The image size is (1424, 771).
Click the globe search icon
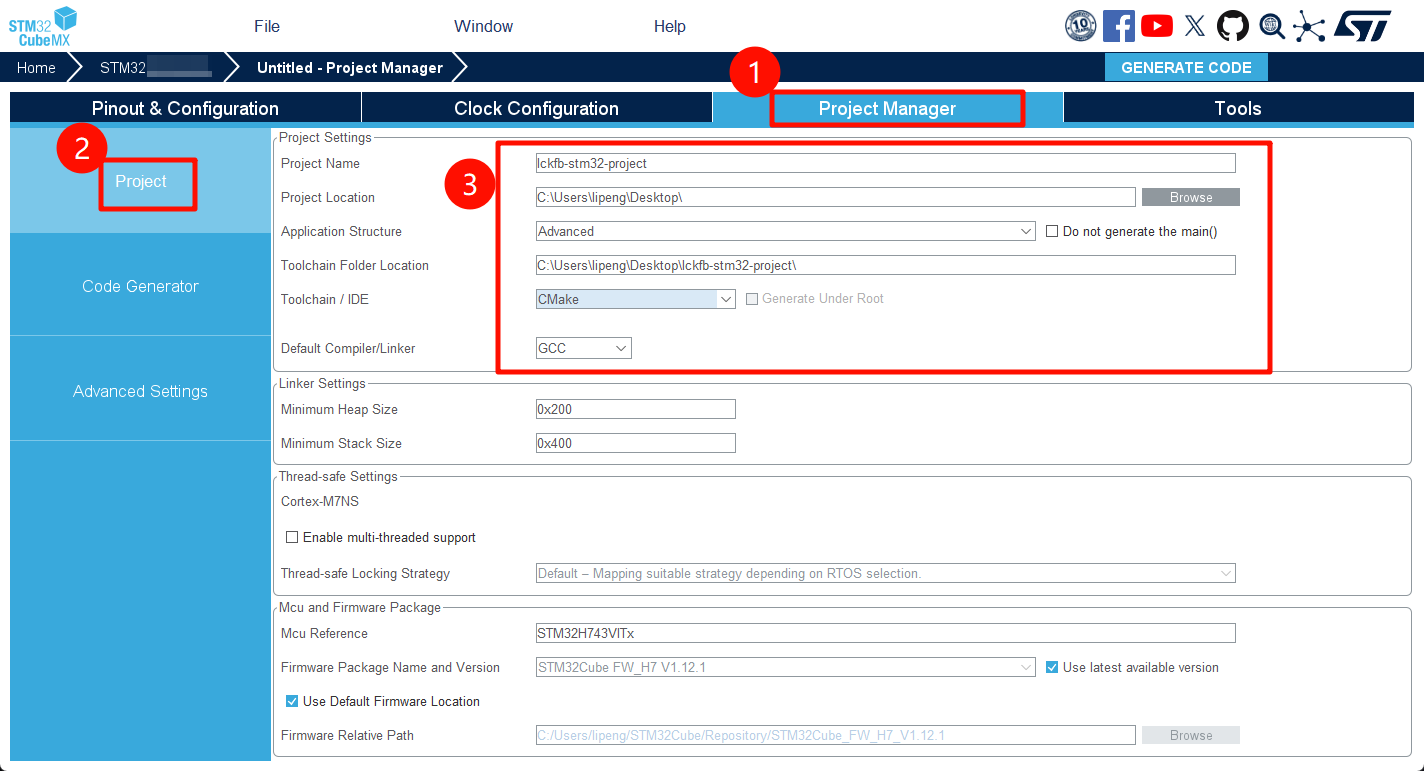tap(1271, 26)
